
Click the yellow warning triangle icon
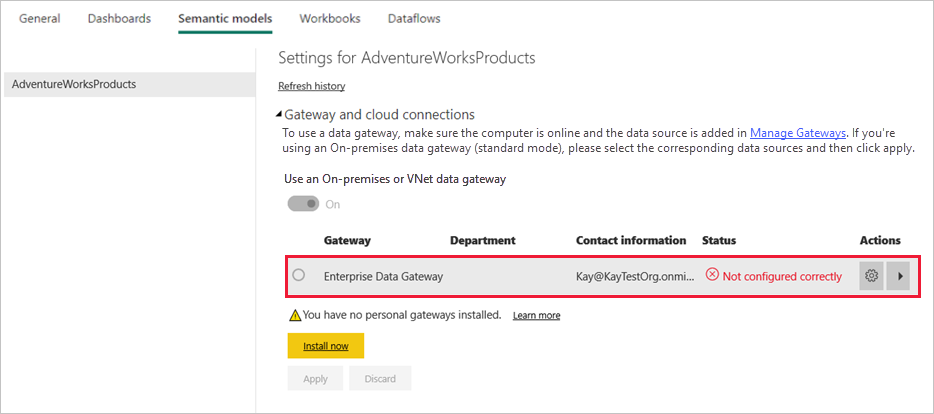click(295, 315)
